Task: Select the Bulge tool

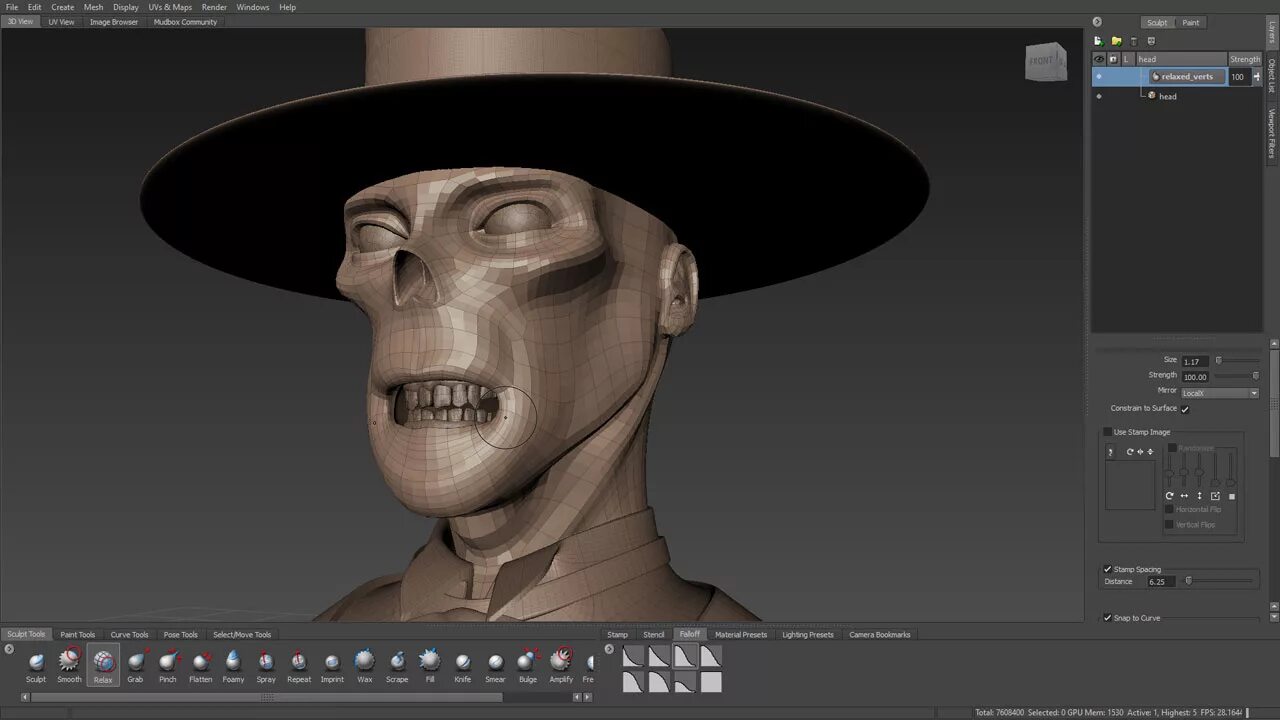Action: pos(528,662)
